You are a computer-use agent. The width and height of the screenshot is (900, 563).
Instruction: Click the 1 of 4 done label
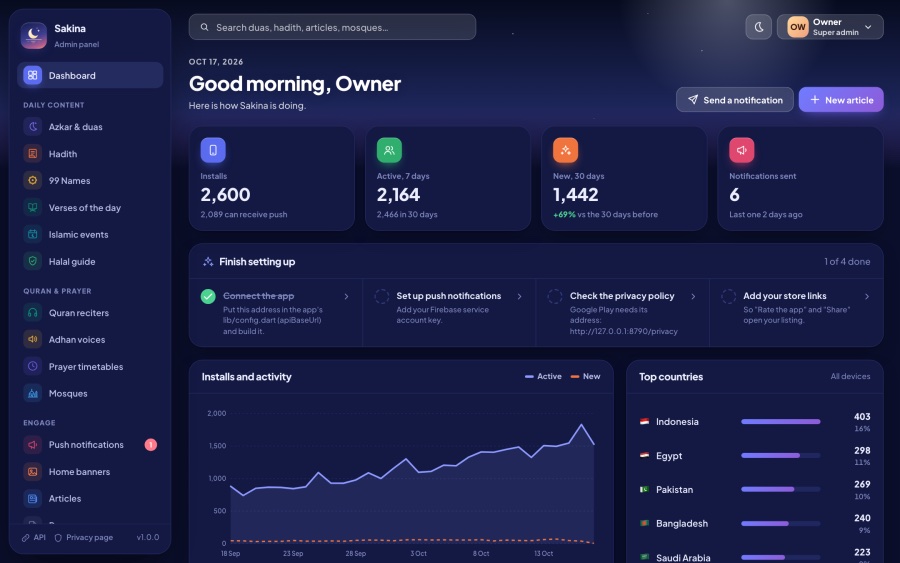847,262
